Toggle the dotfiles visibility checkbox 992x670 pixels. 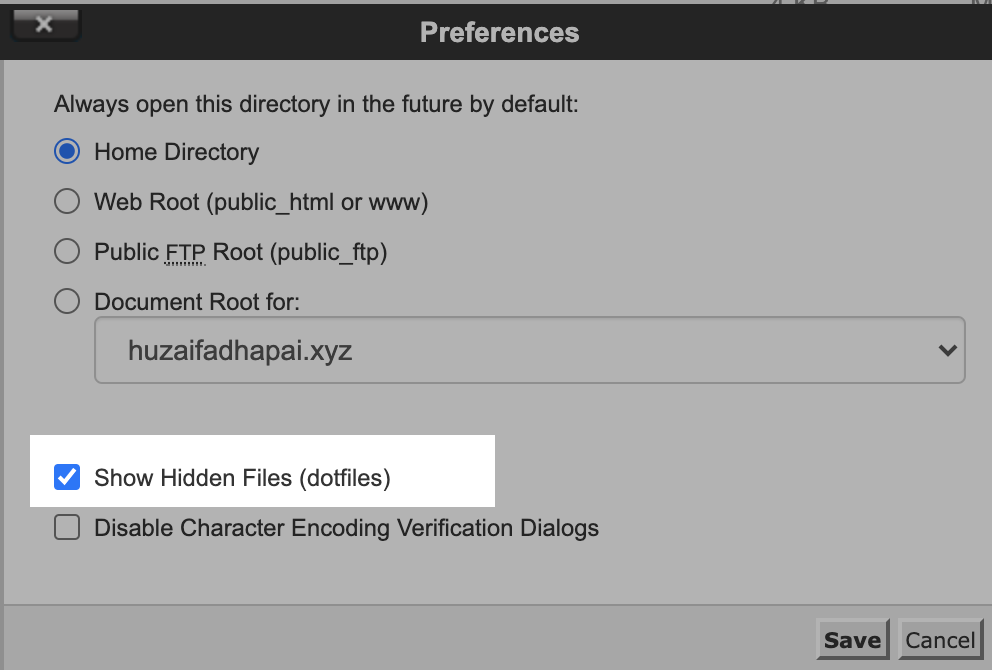(66, 477)
